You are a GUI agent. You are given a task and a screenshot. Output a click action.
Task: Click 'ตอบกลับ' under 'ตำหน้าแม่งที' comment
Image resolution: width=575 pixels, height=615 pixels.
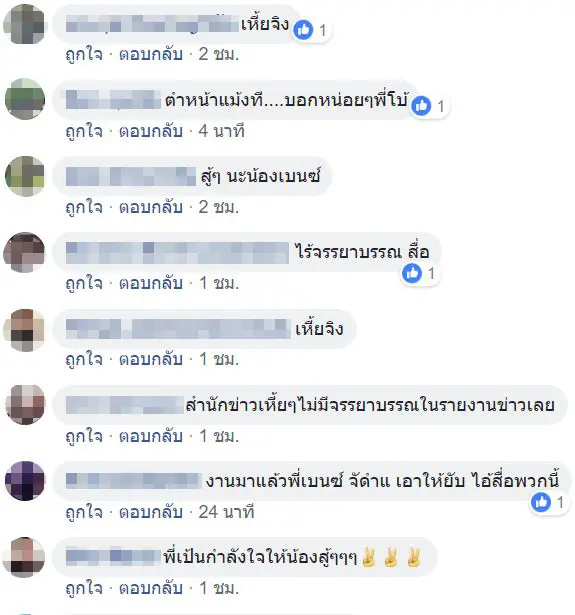[x=151, y=131]
